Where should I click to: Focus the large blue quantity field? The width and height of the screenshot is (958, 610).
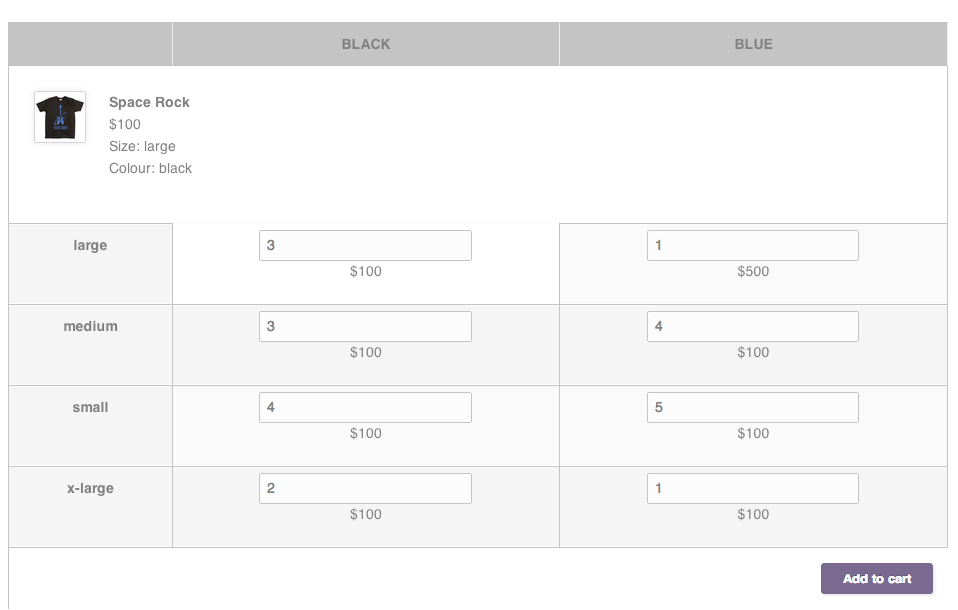click(753, 245)
